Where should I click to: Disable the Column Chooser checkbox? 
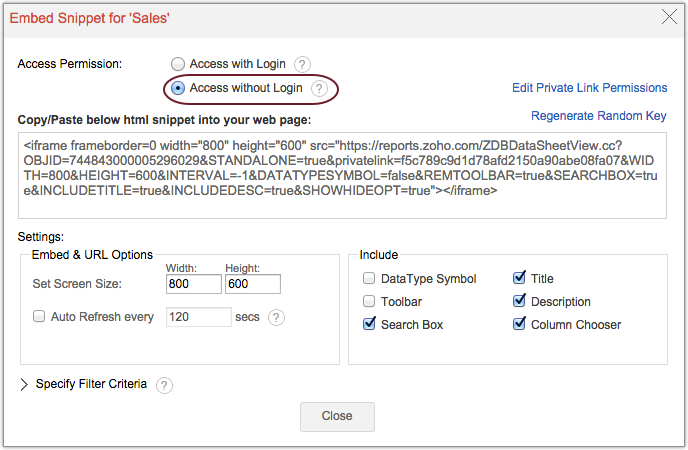pyautogui.click(x=519, y=325)
